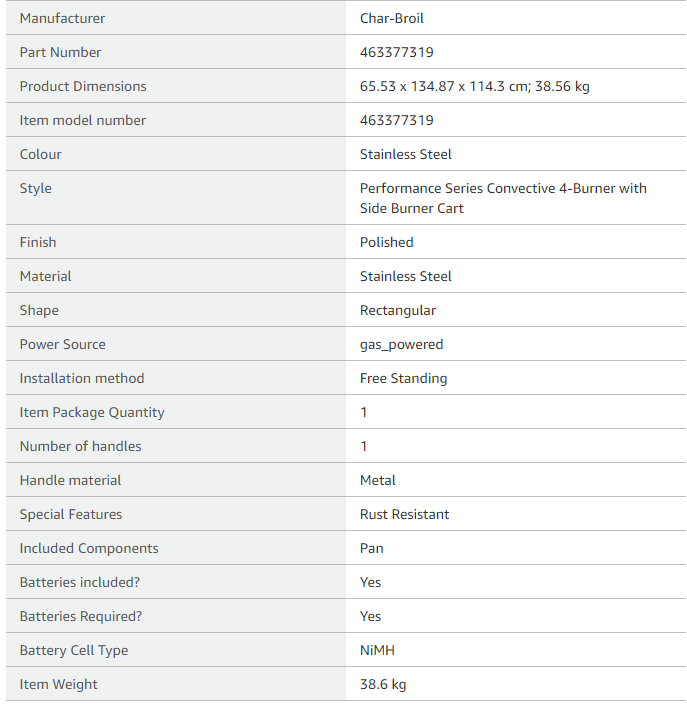Click the Pan included component value
Viewport: 687px width, 704px height.
coord(371,548)
